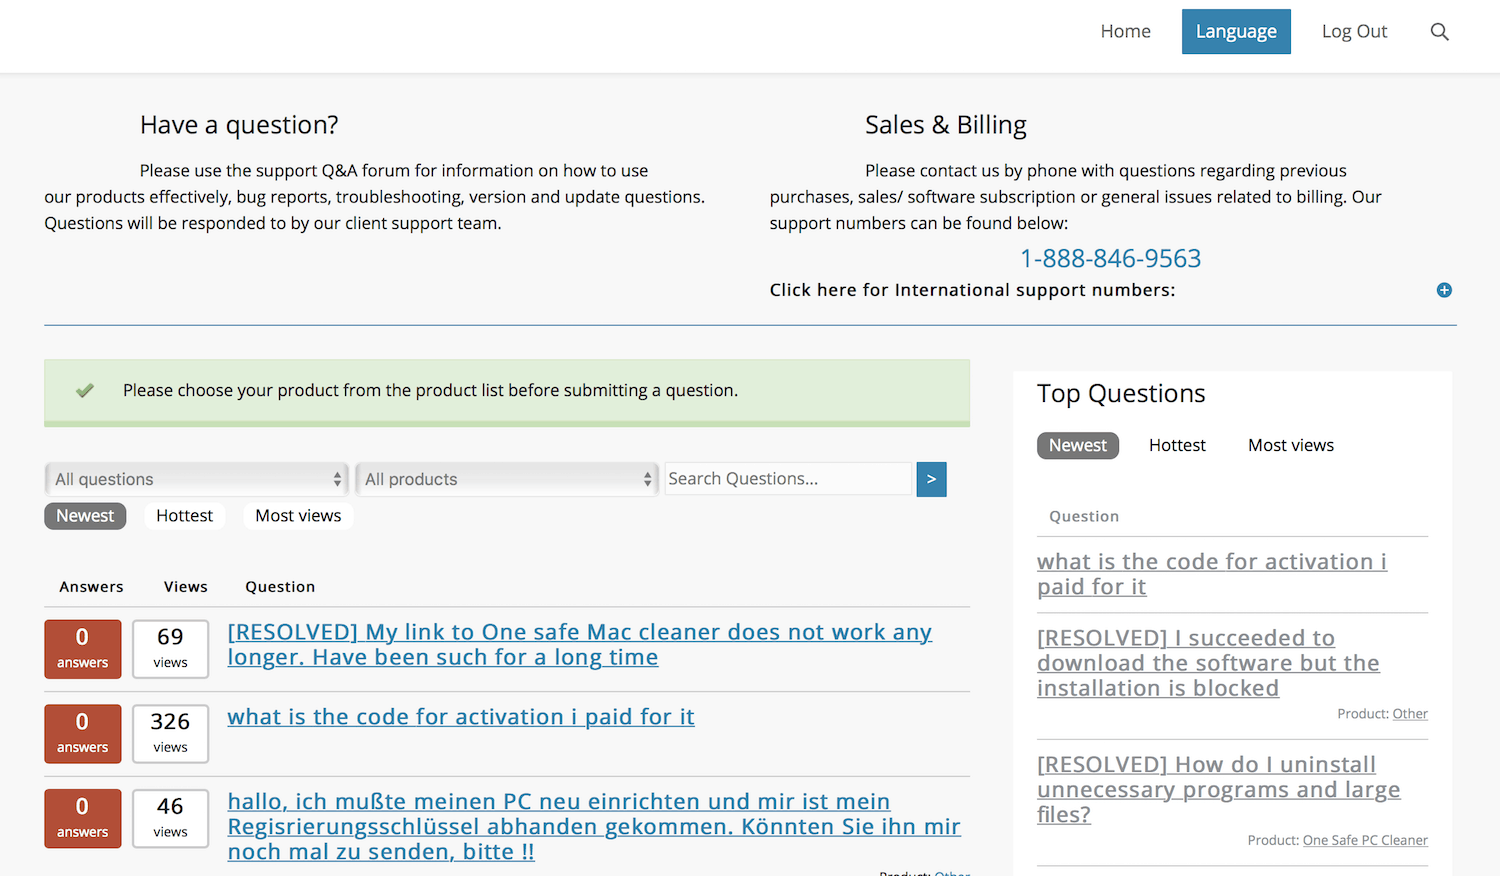The width and height of the screenshot is (1500, 876).
Task: Switch Top Questions to Most views
Action: [x=1290, y=446]
